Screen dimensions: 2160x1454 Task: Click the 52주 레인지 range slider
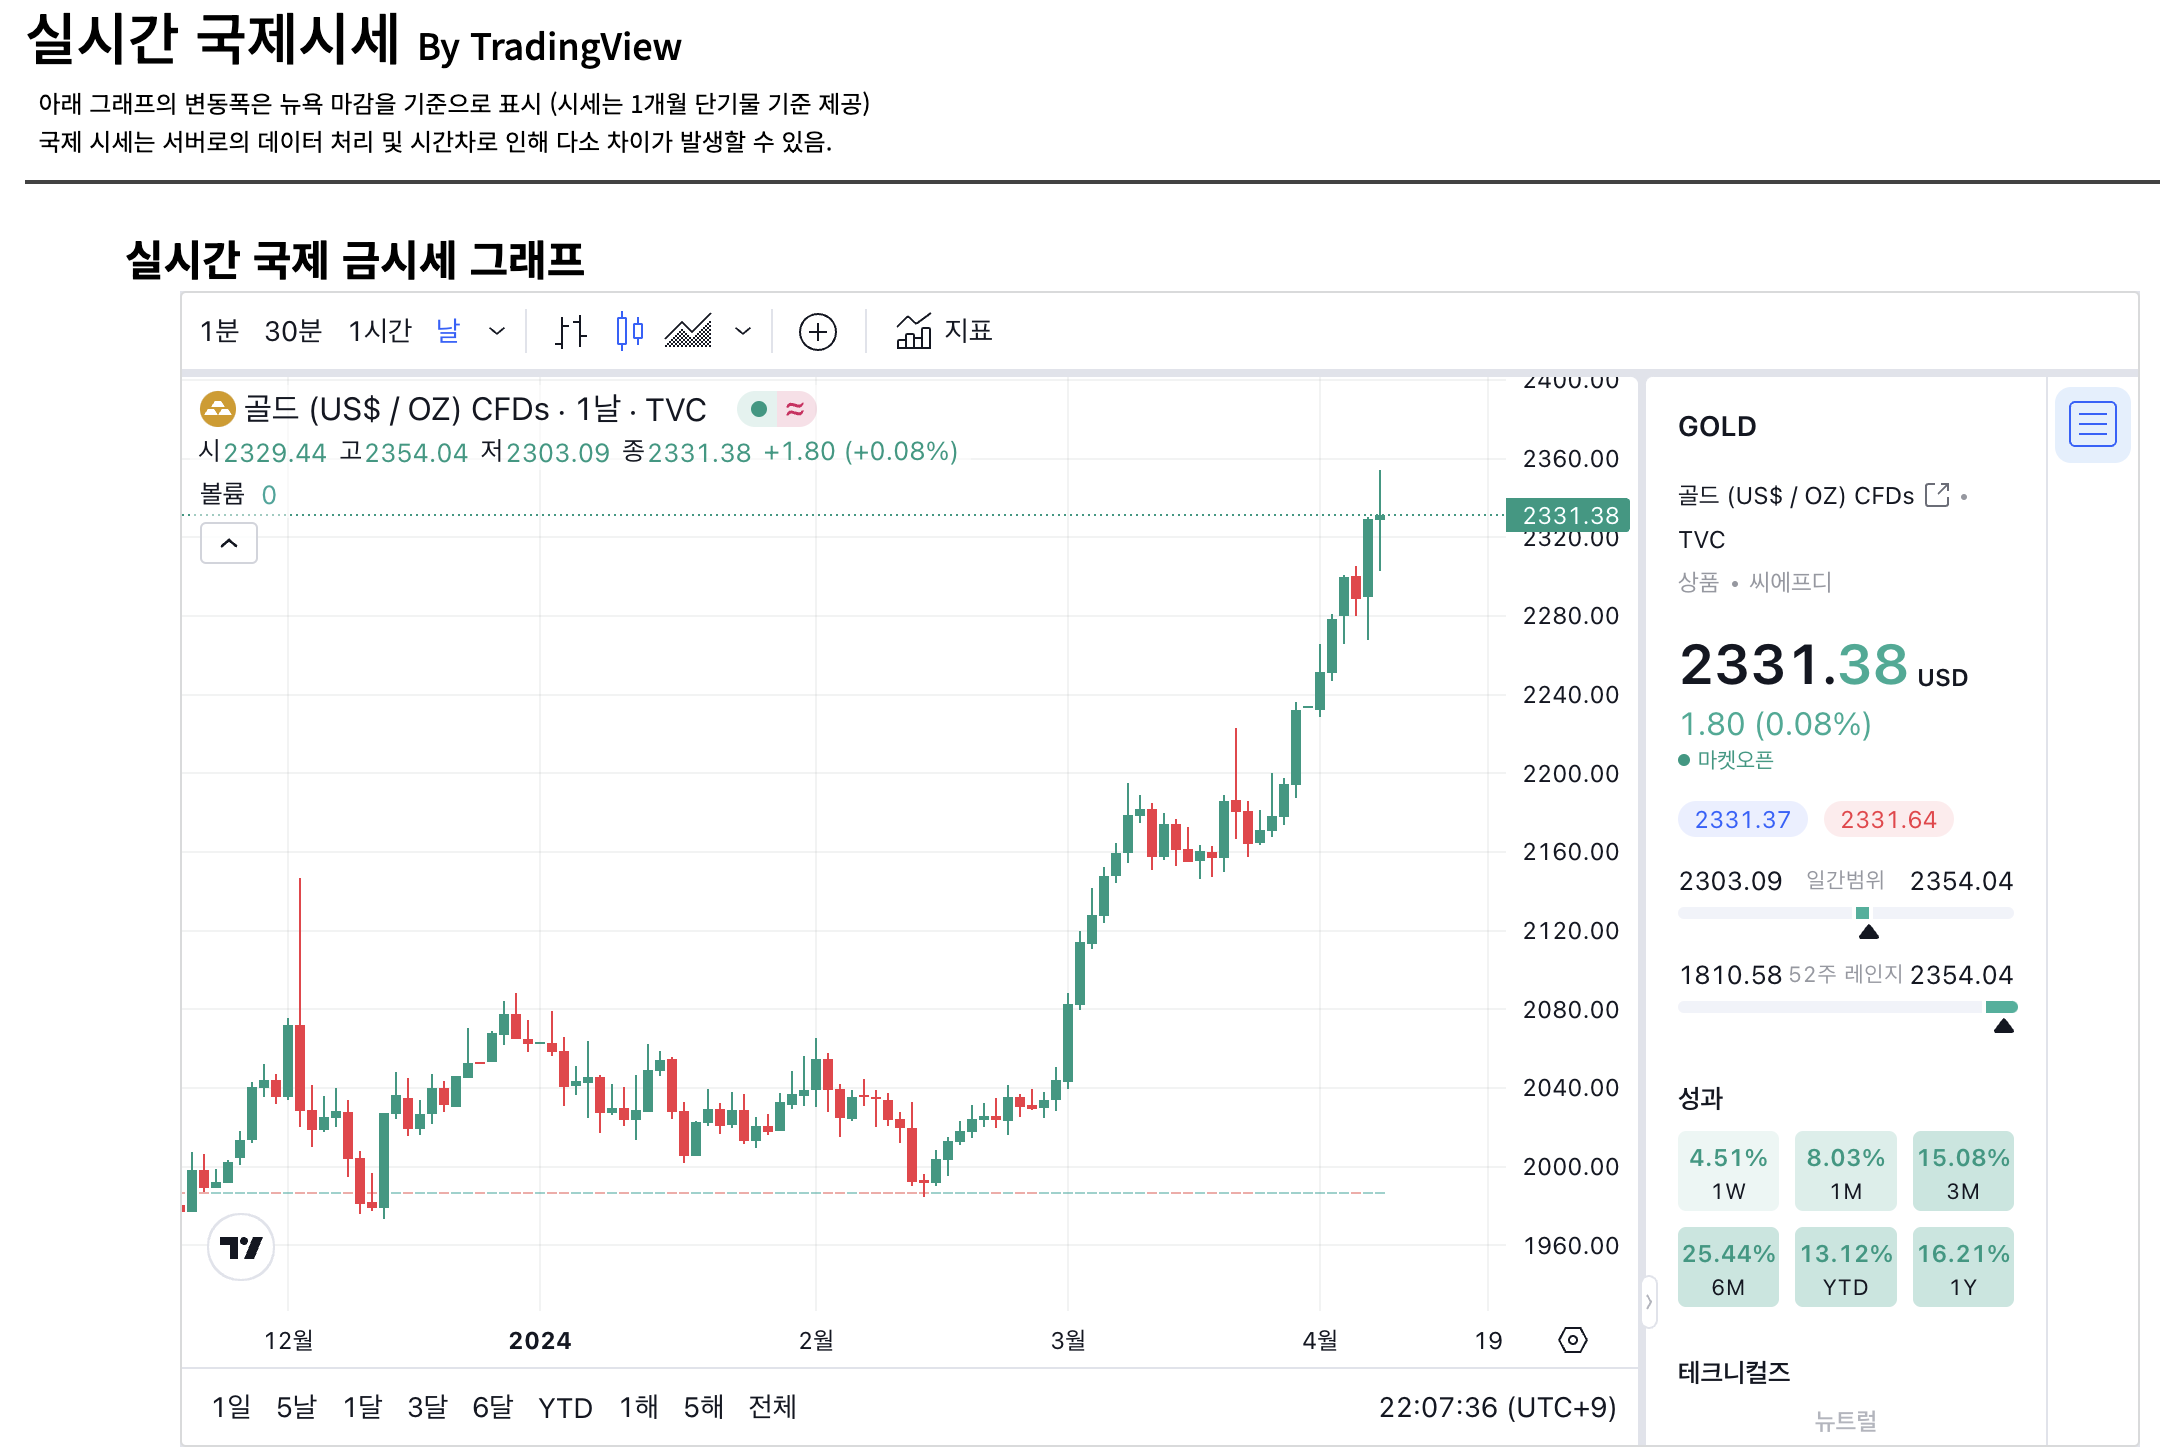(1846, 1007)
